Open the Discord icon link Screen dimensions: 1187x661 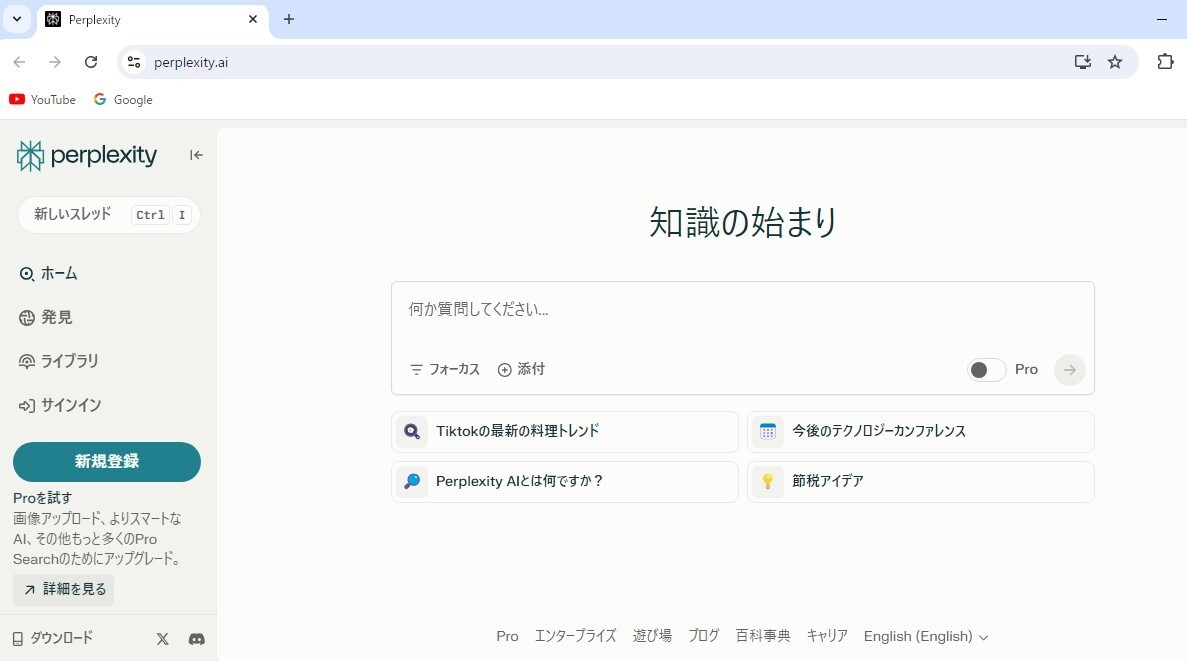click(x=197, y=639)
